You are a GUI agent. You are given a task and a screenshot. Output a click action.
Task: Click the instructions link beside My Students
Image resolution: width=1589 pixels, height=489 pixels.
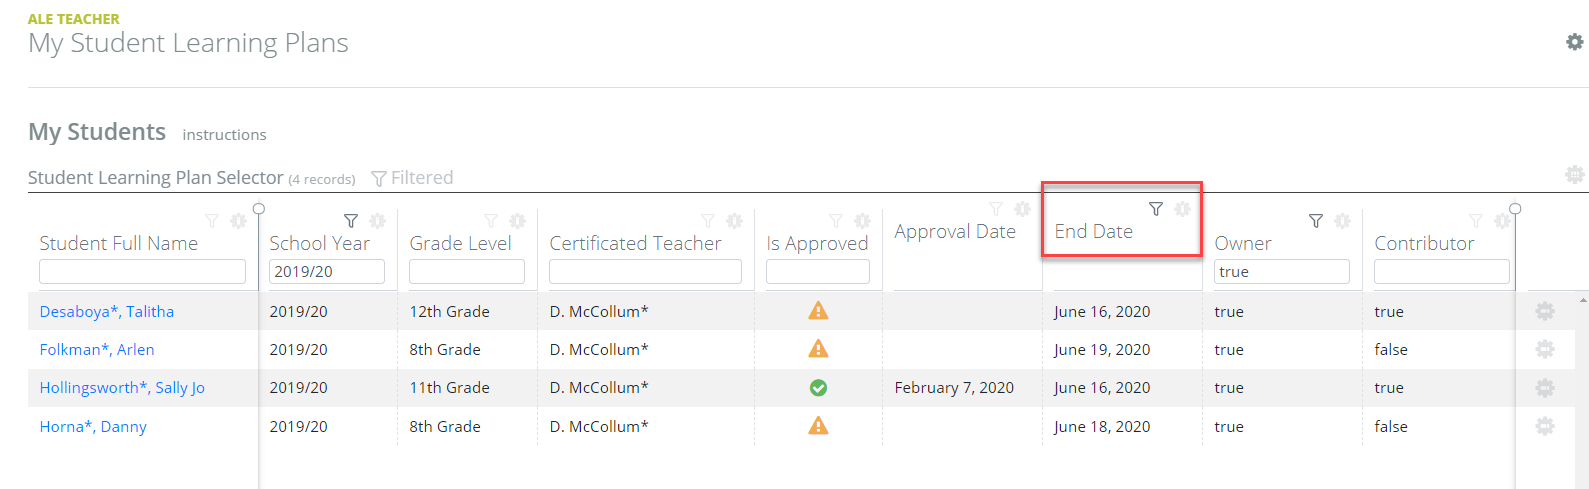224,135
